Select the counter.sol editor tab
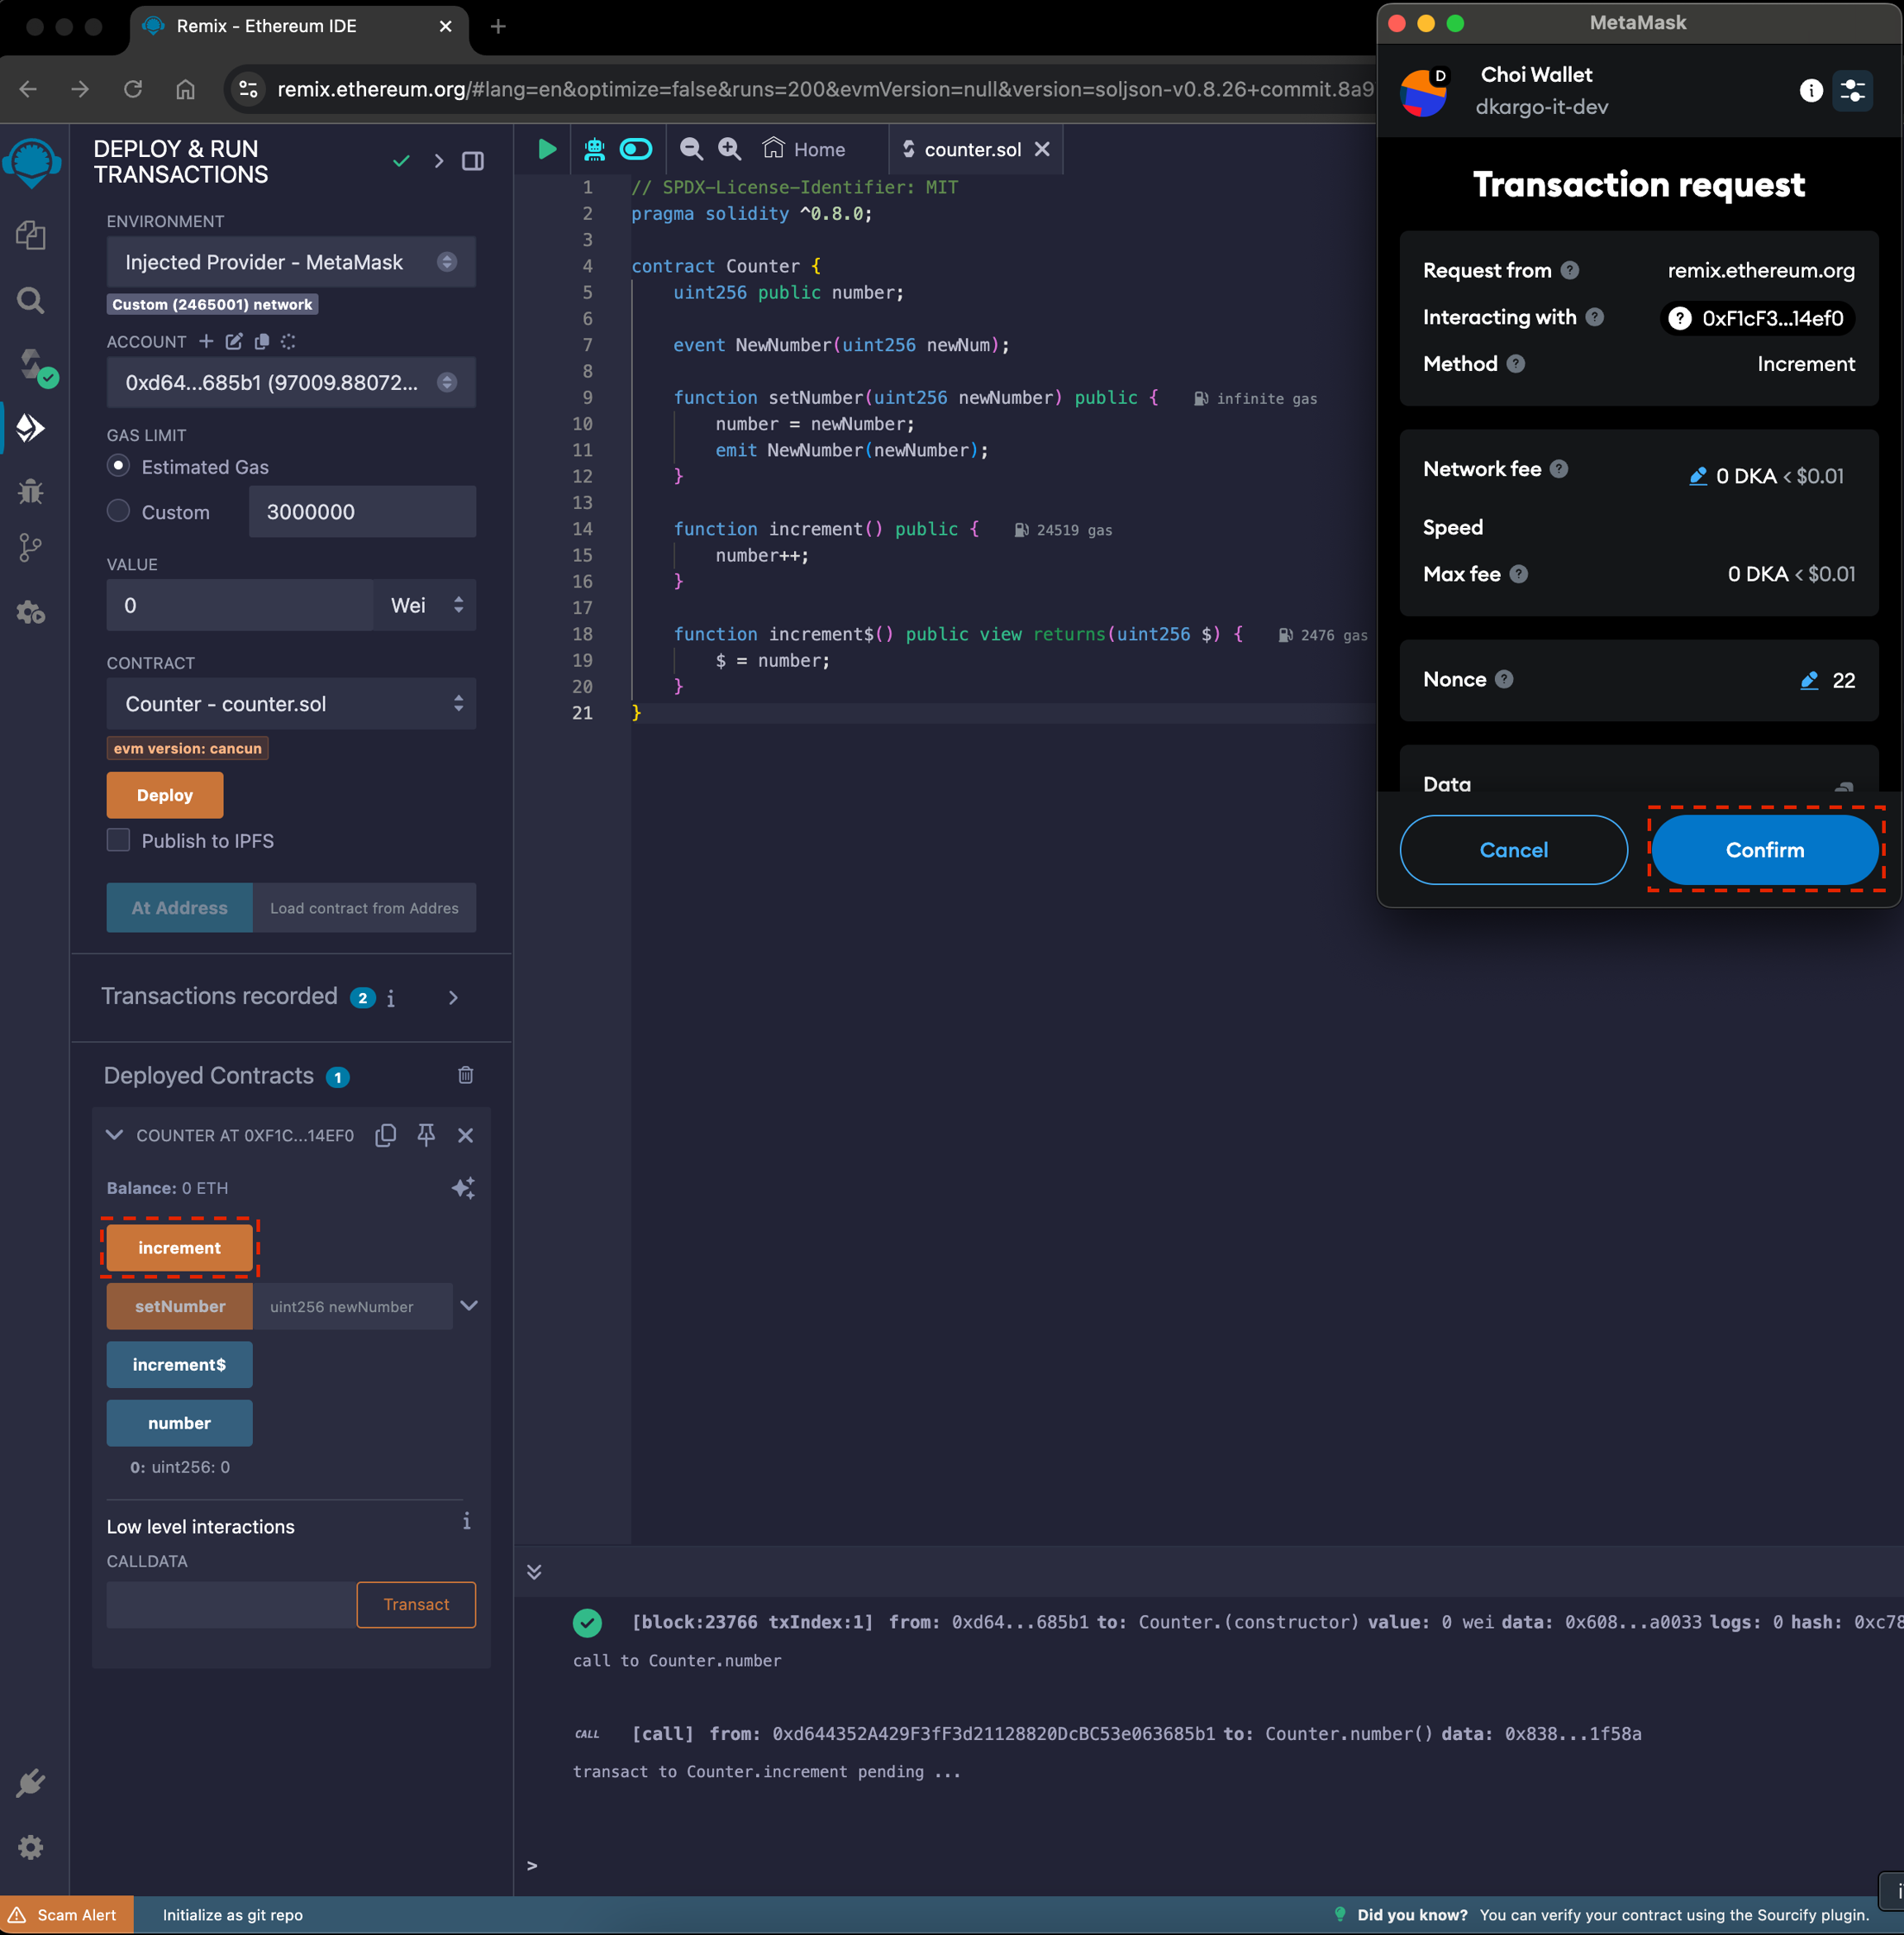The width and height of the screenshot is (1904, 1935). click(971, 149)
